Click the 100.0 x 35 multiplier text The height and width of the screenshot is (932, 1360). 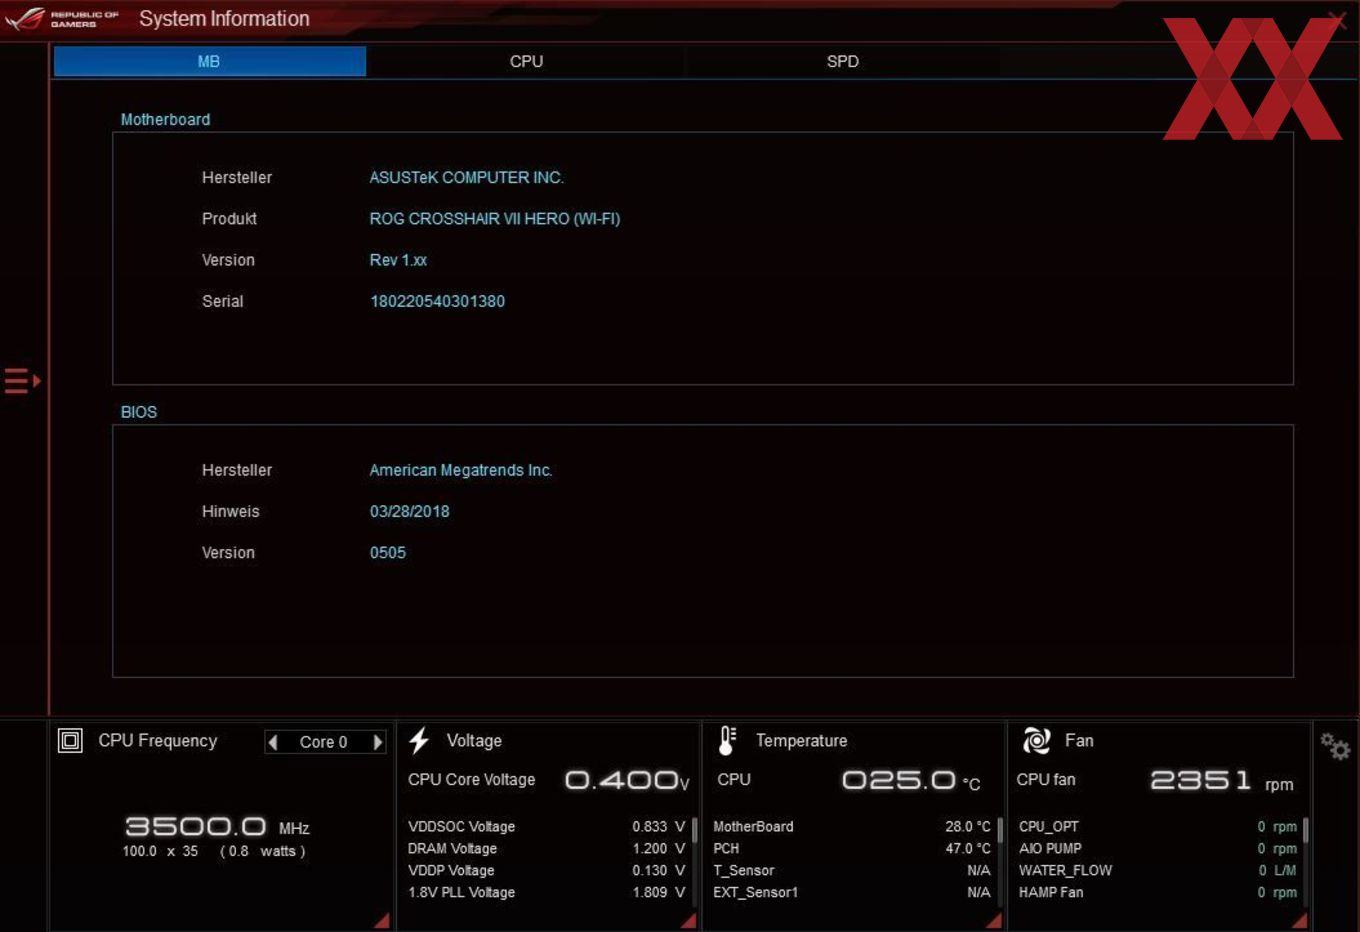(x=160, y=852)
